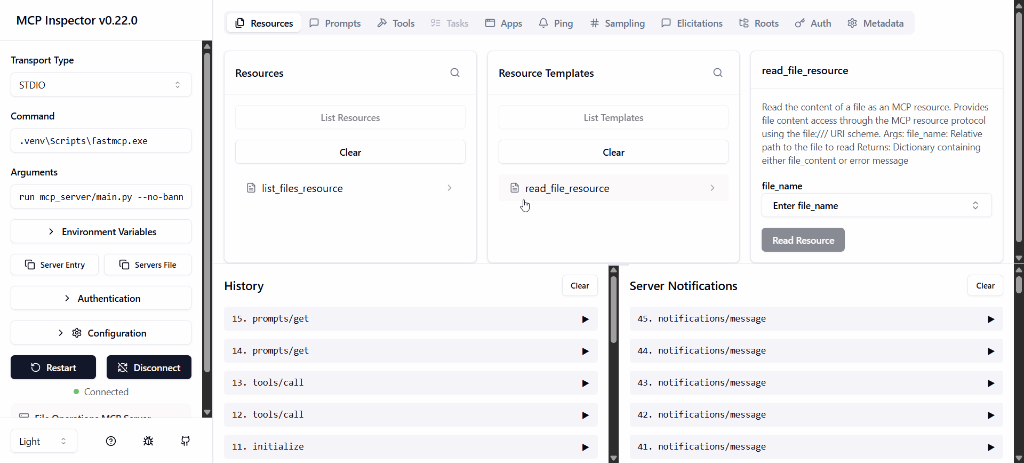
Task: Switch to the Elicitations tab
Action: (x=692, y=23)
